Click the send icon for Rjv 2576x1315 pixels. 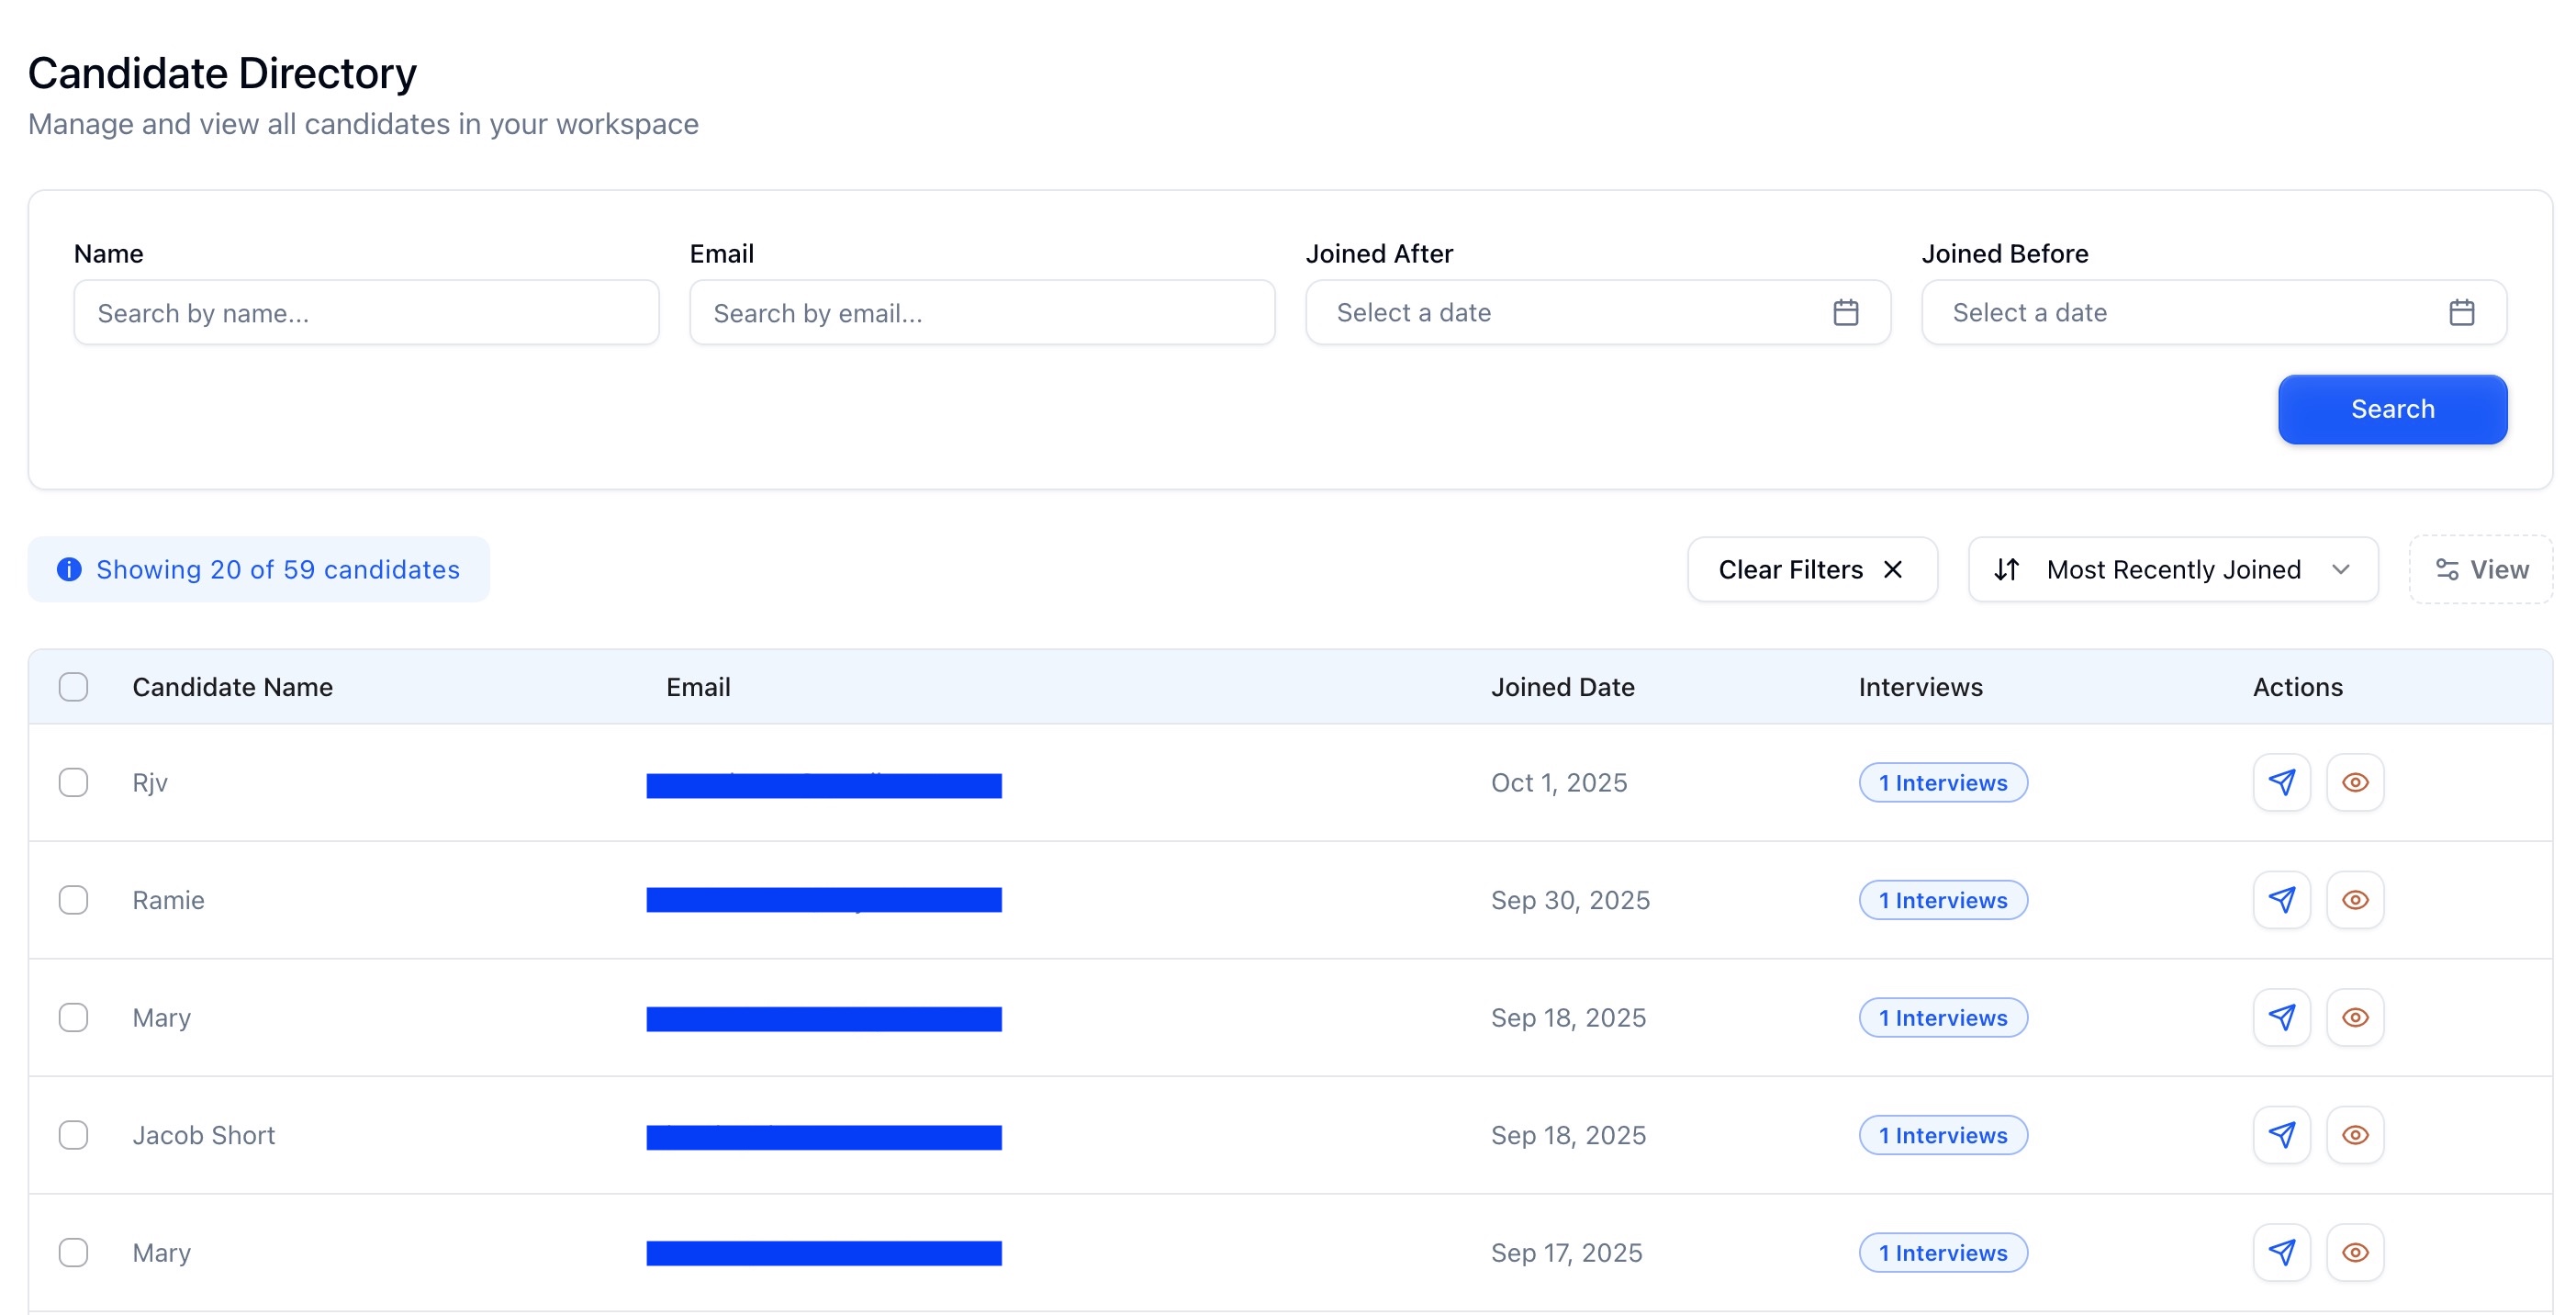click(2281, 782)
